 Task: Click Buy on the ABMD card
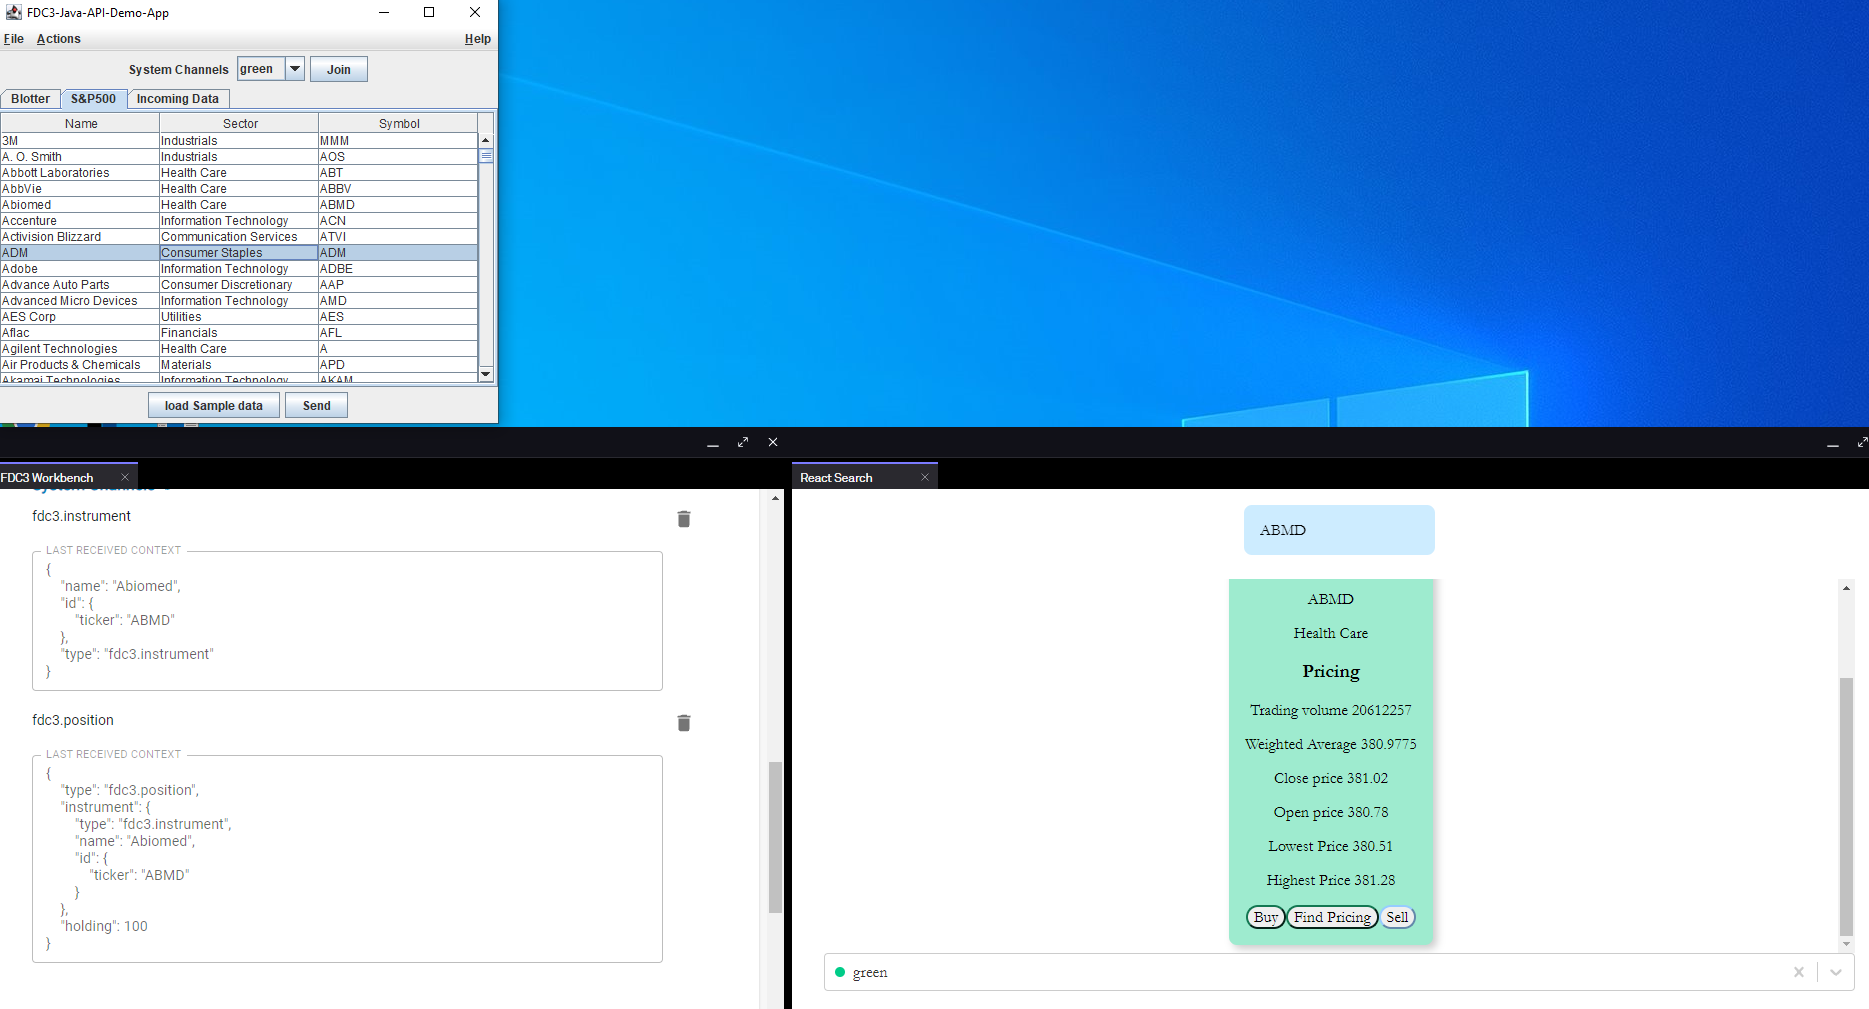1266,917
